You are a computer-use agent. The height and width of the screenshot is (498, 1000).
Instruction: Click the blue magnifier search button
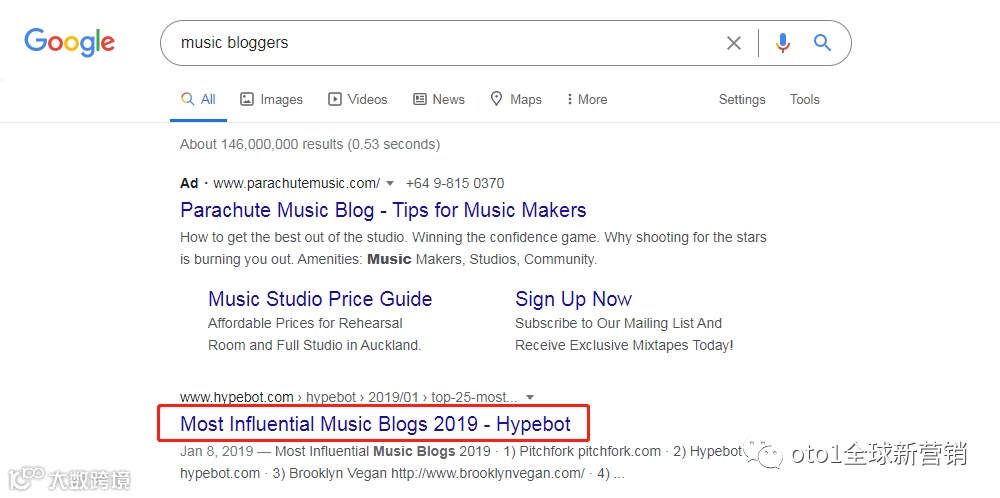pyautogui.click(x=823, y=43)
